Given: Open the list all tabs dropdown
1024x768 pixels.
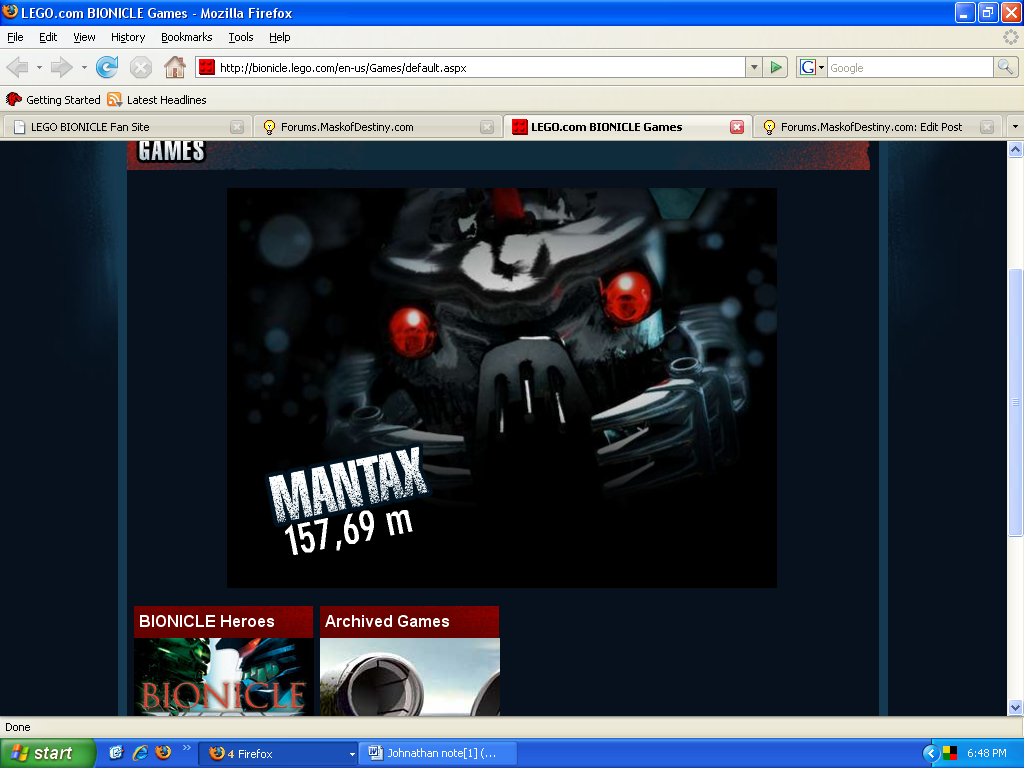Looking at the screenshot, I should coord(1014,127).
